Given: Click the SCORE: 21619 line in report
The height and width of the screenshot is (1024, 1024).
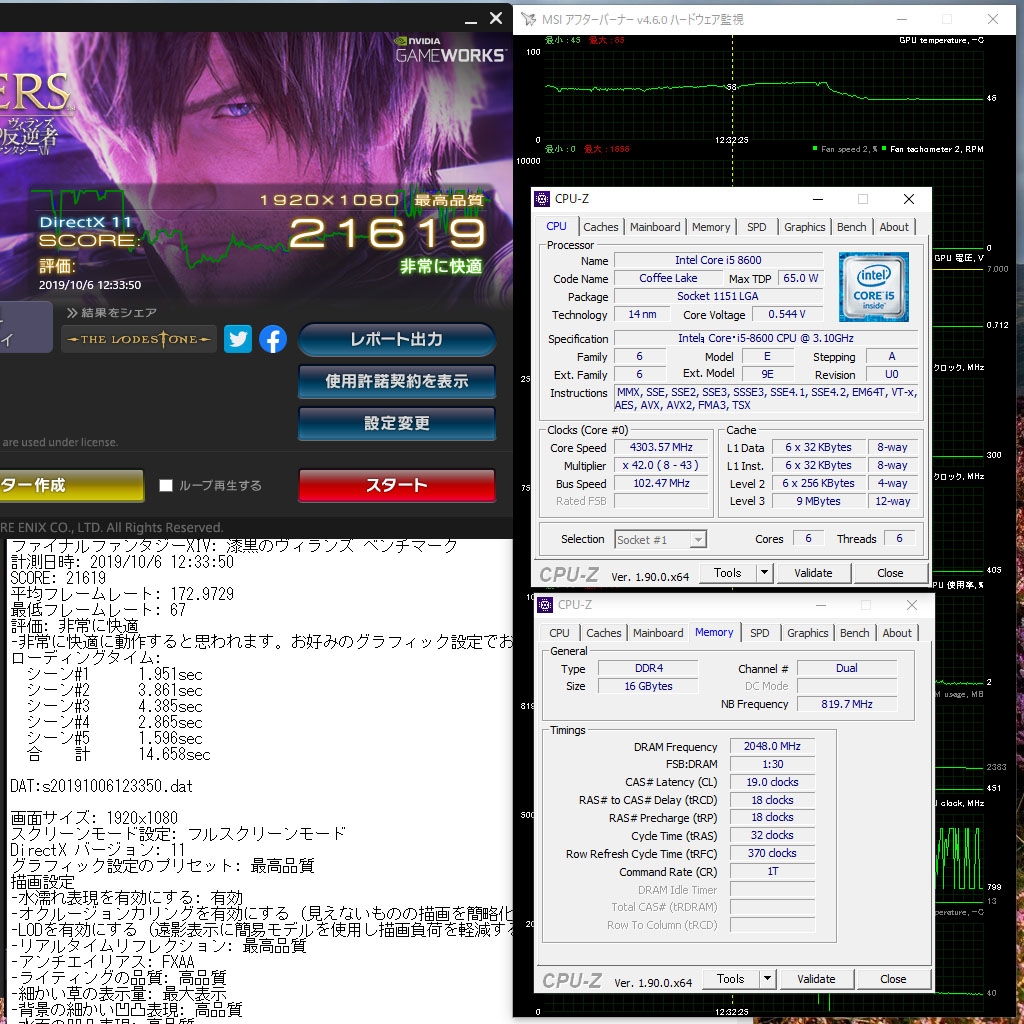Looking at the screenshot, I should [x=58, y=578].
